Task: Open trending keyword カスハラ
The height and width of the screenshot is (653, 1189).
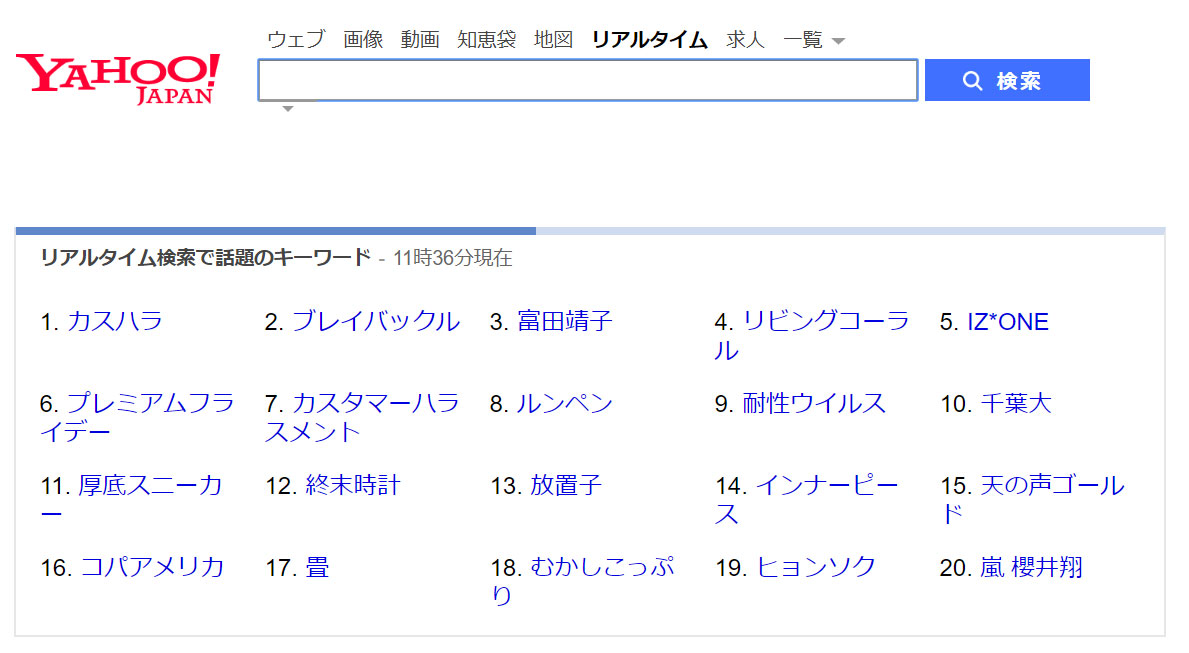Action: point(115,321)
